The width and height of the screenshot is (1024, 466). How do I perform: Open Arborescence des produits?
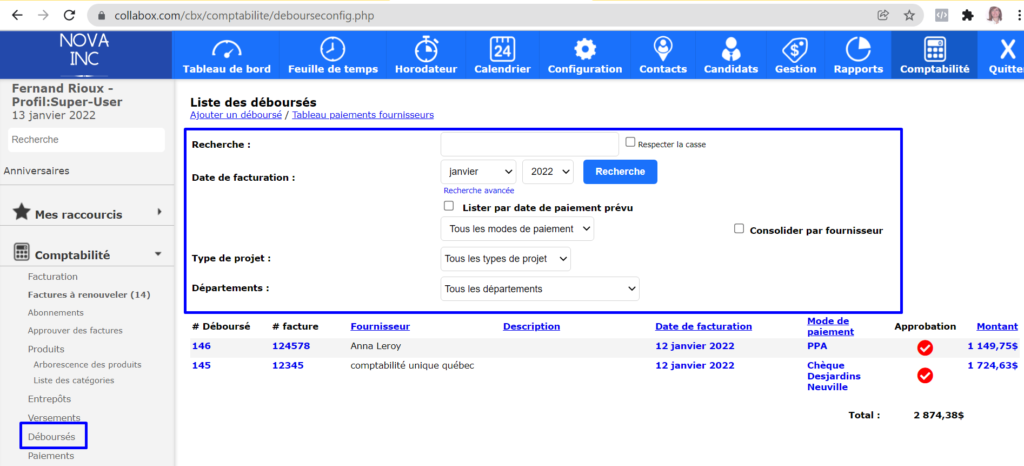click(87, 365)
